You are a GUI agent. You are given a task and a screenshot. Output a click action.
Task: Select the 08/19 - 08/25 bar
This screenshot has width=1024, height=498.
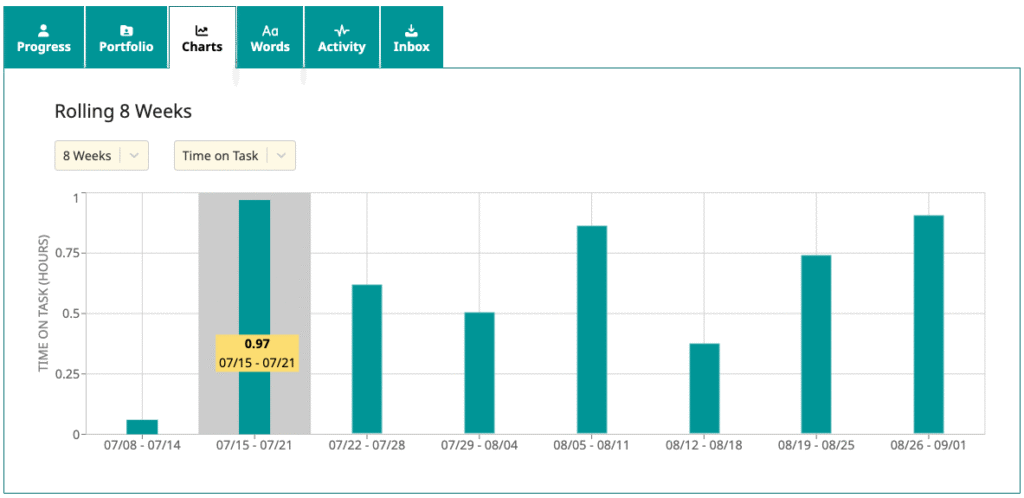[x=816, y=344]
